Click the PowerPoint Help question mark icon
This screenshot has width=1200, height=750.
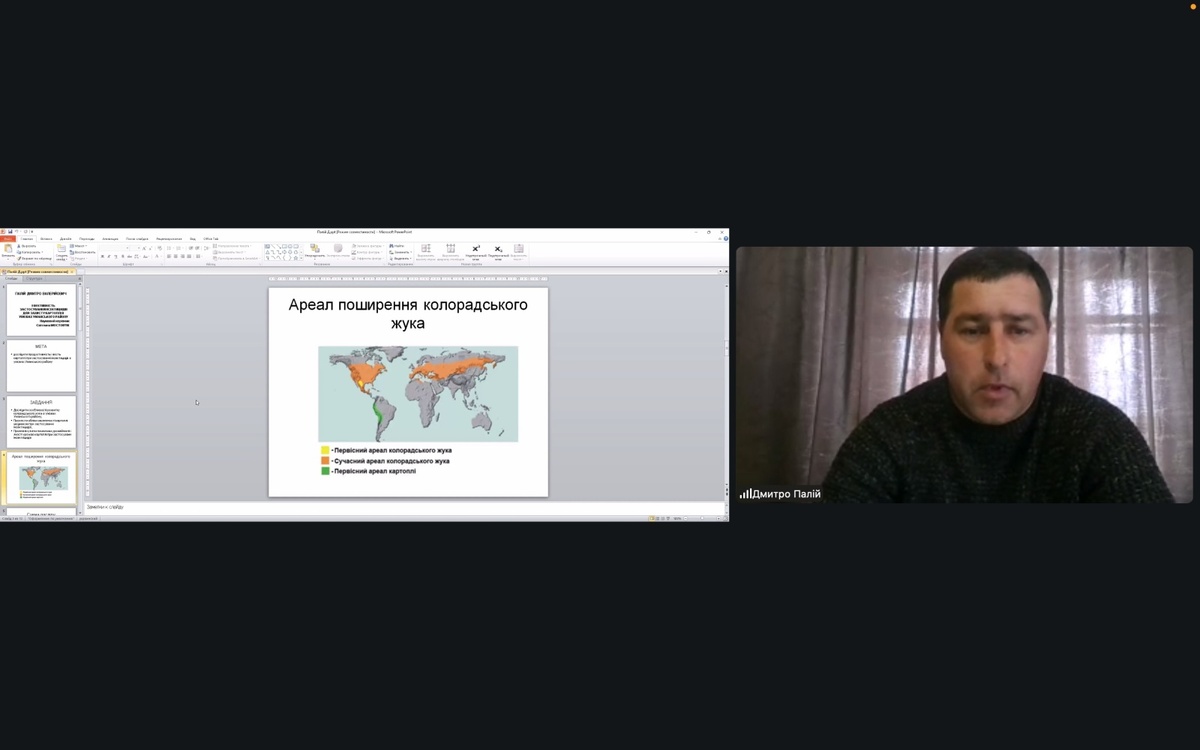pos(724,239)
